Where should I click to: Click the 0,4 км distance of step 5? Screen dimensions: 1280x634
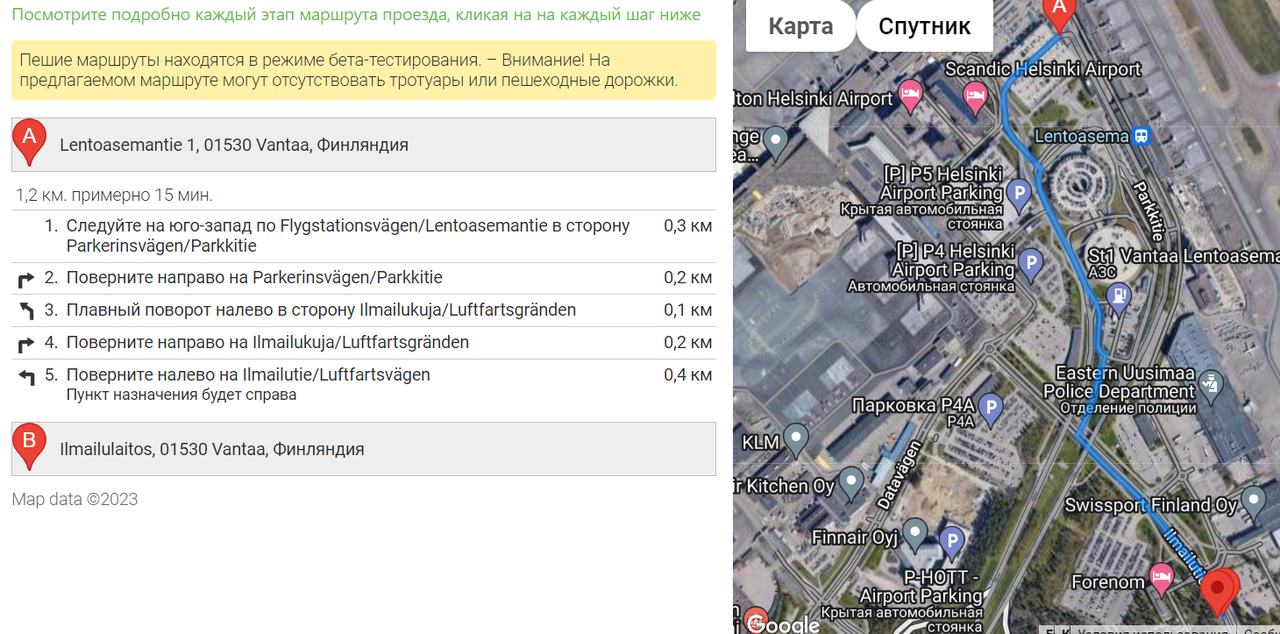click(688, 375)
